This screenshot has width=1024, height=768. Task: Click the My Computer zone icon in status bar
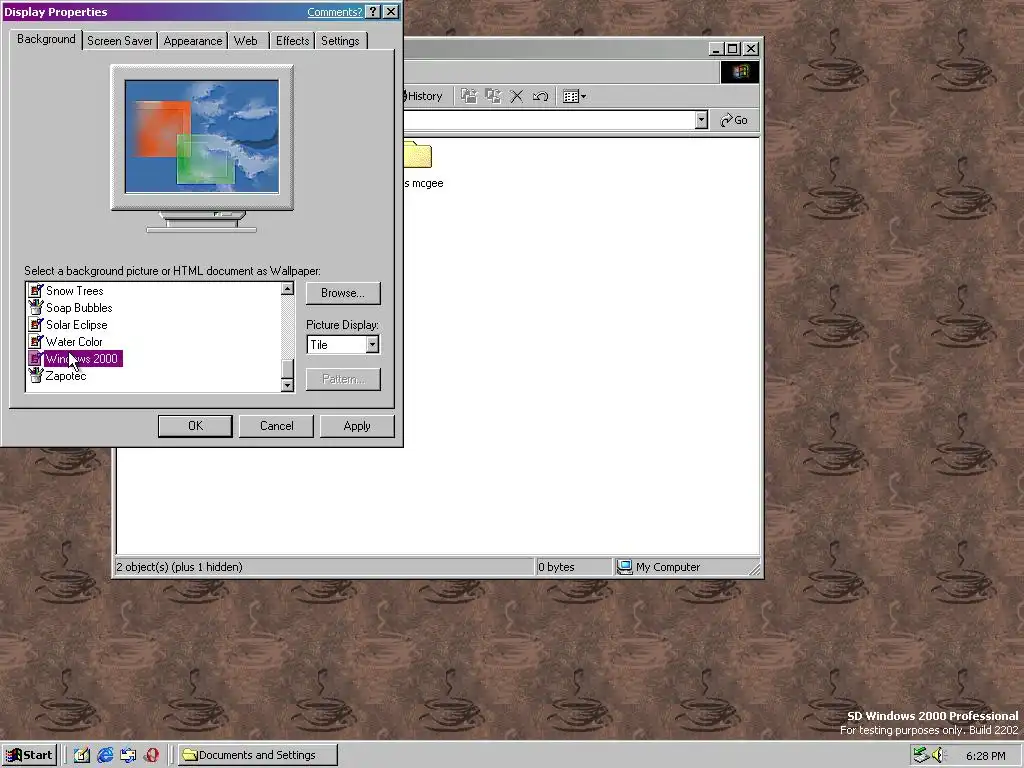point(624,567)
